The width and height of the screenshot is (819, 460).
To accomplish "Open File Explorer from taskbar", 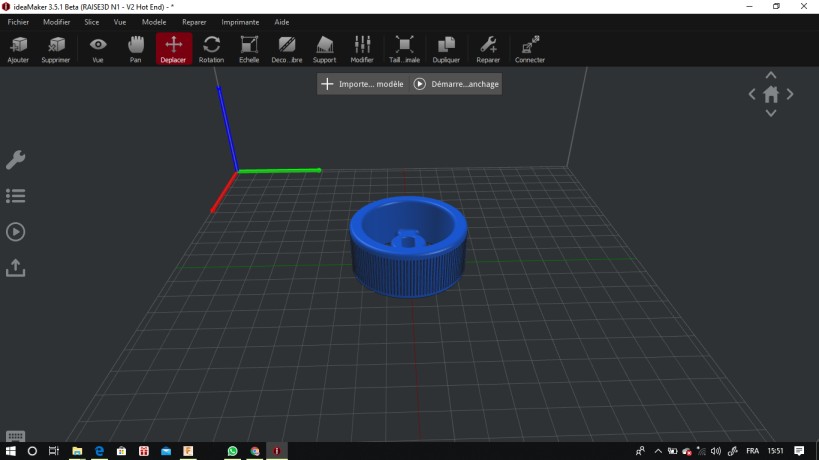I will pyautogui.click(x=77, y=451).
